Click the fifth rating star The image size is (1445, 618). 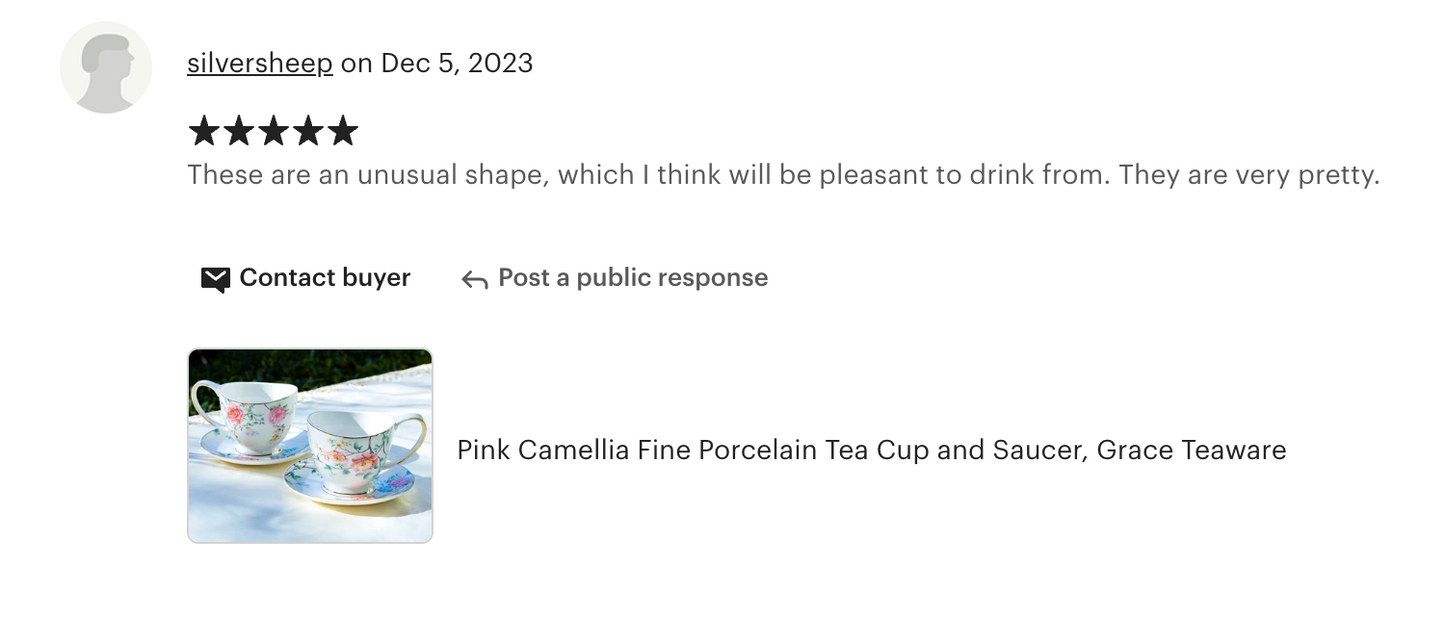tap(342, 131)
